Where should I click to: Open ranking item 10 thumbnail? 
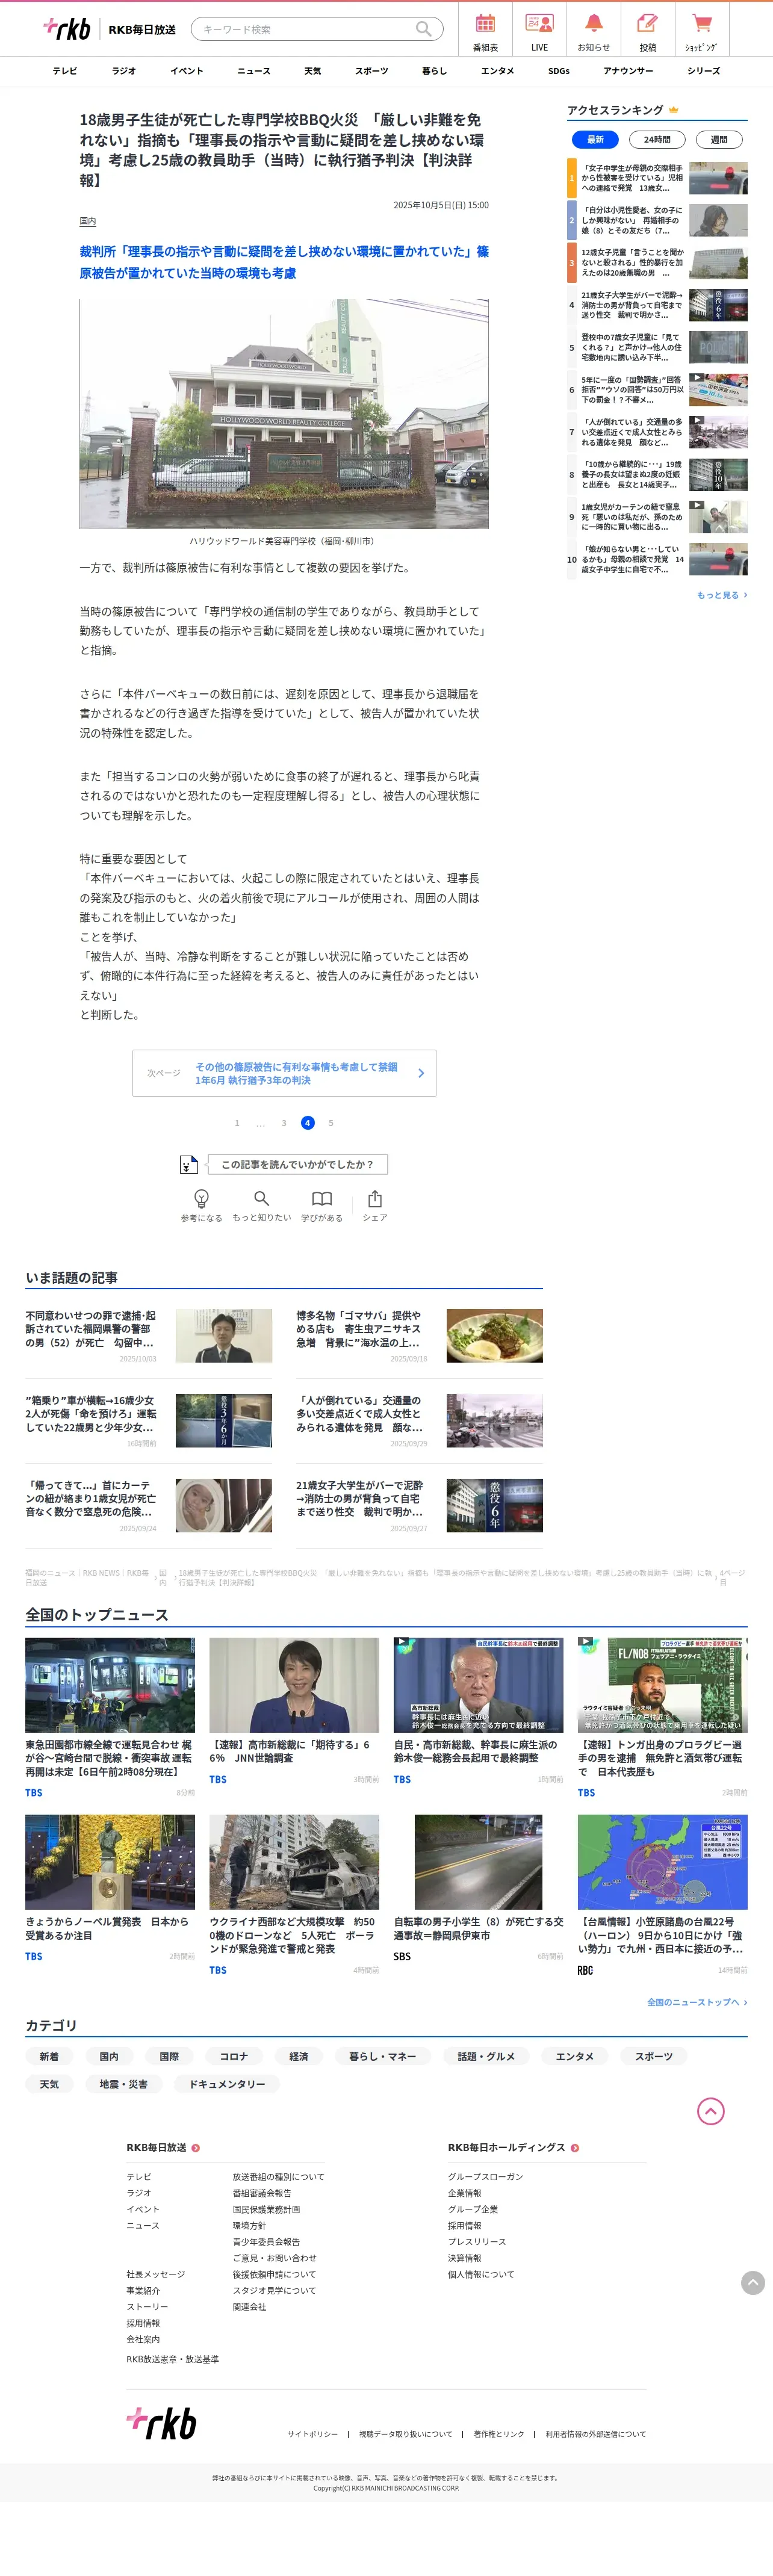point(718,559)
